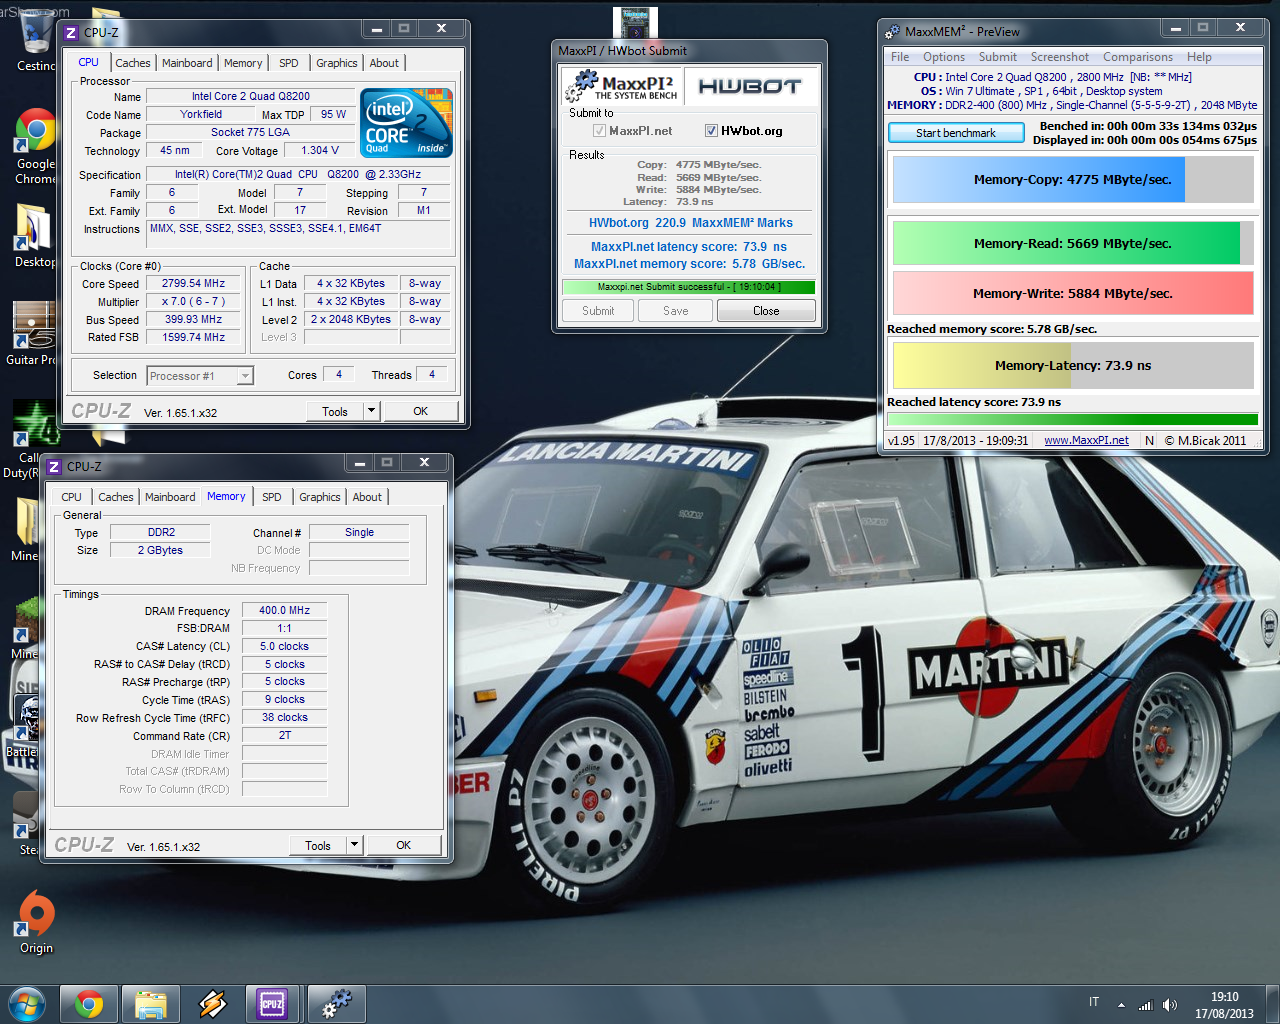Click Save button in HWbot Submit dialog
1280x1024 pixels.
click(x=676, y=311)
